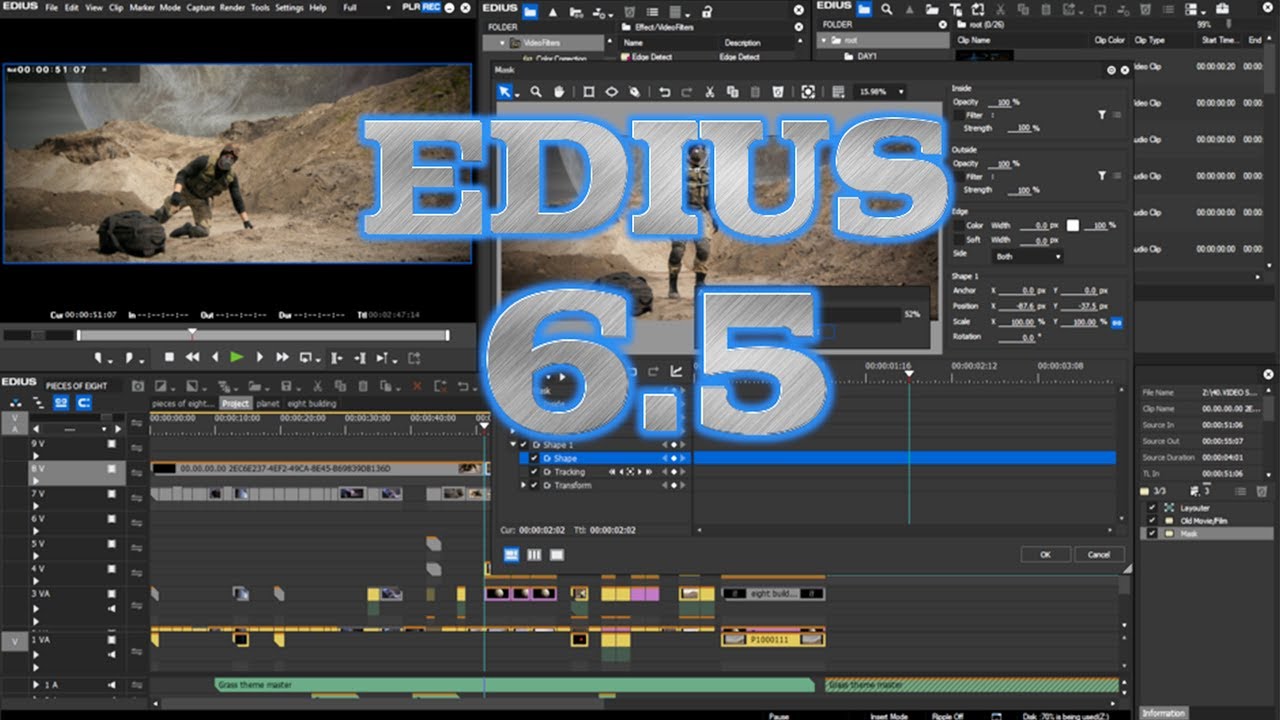Screen dimensions: 1280x720
Task: Step to next frame in the player
Action: tap(260, 357)
